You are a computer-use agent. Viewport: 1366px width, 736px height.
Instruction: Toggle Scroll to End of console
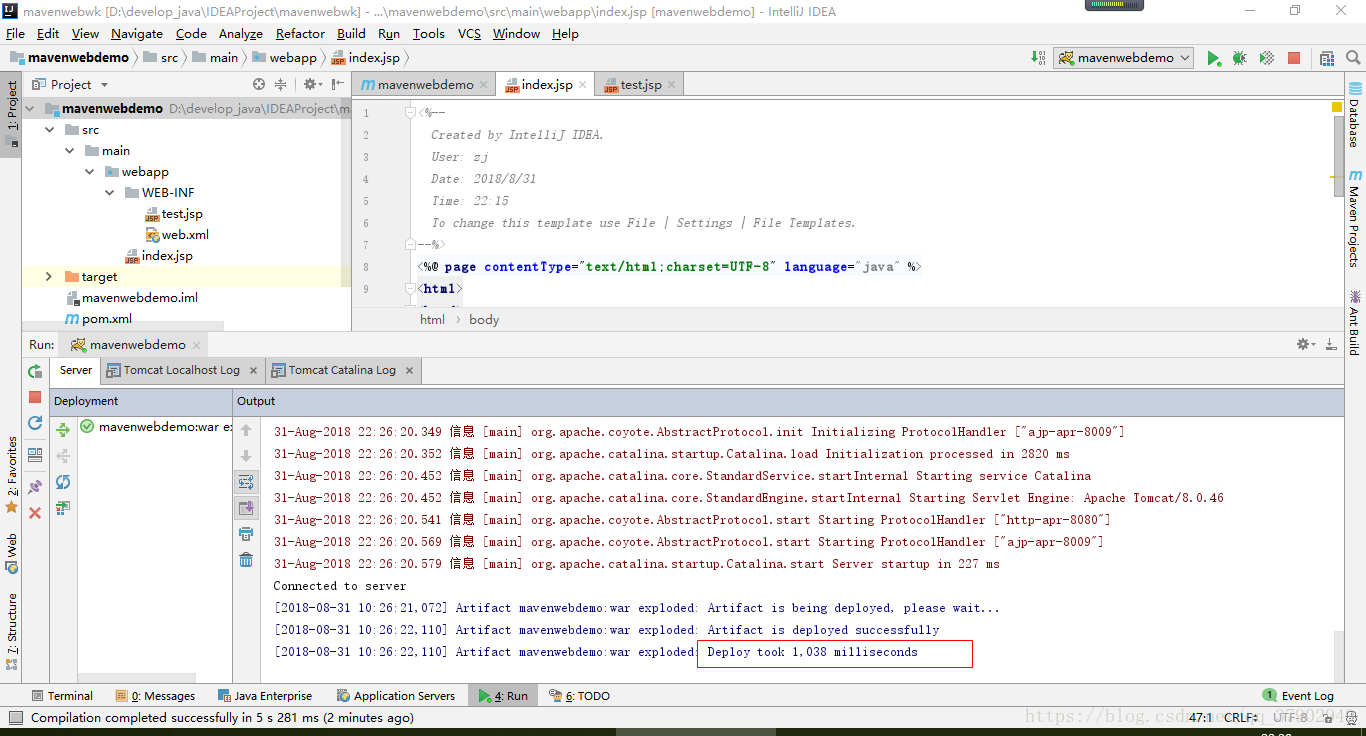[246, 508]
